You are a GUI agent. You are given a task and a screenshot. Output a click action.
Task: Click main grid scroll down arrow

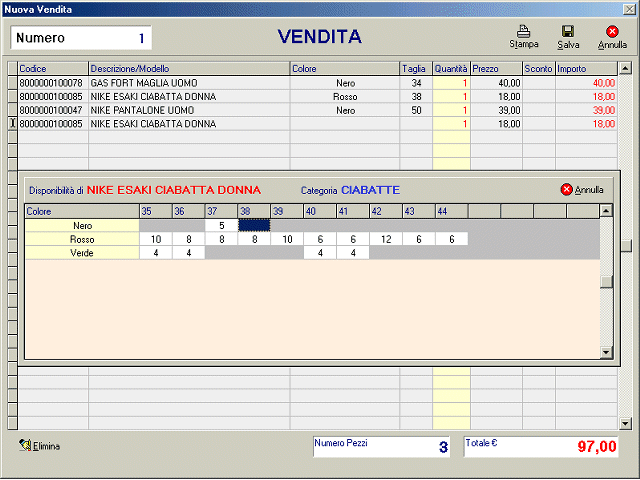(x=625, y=424)
